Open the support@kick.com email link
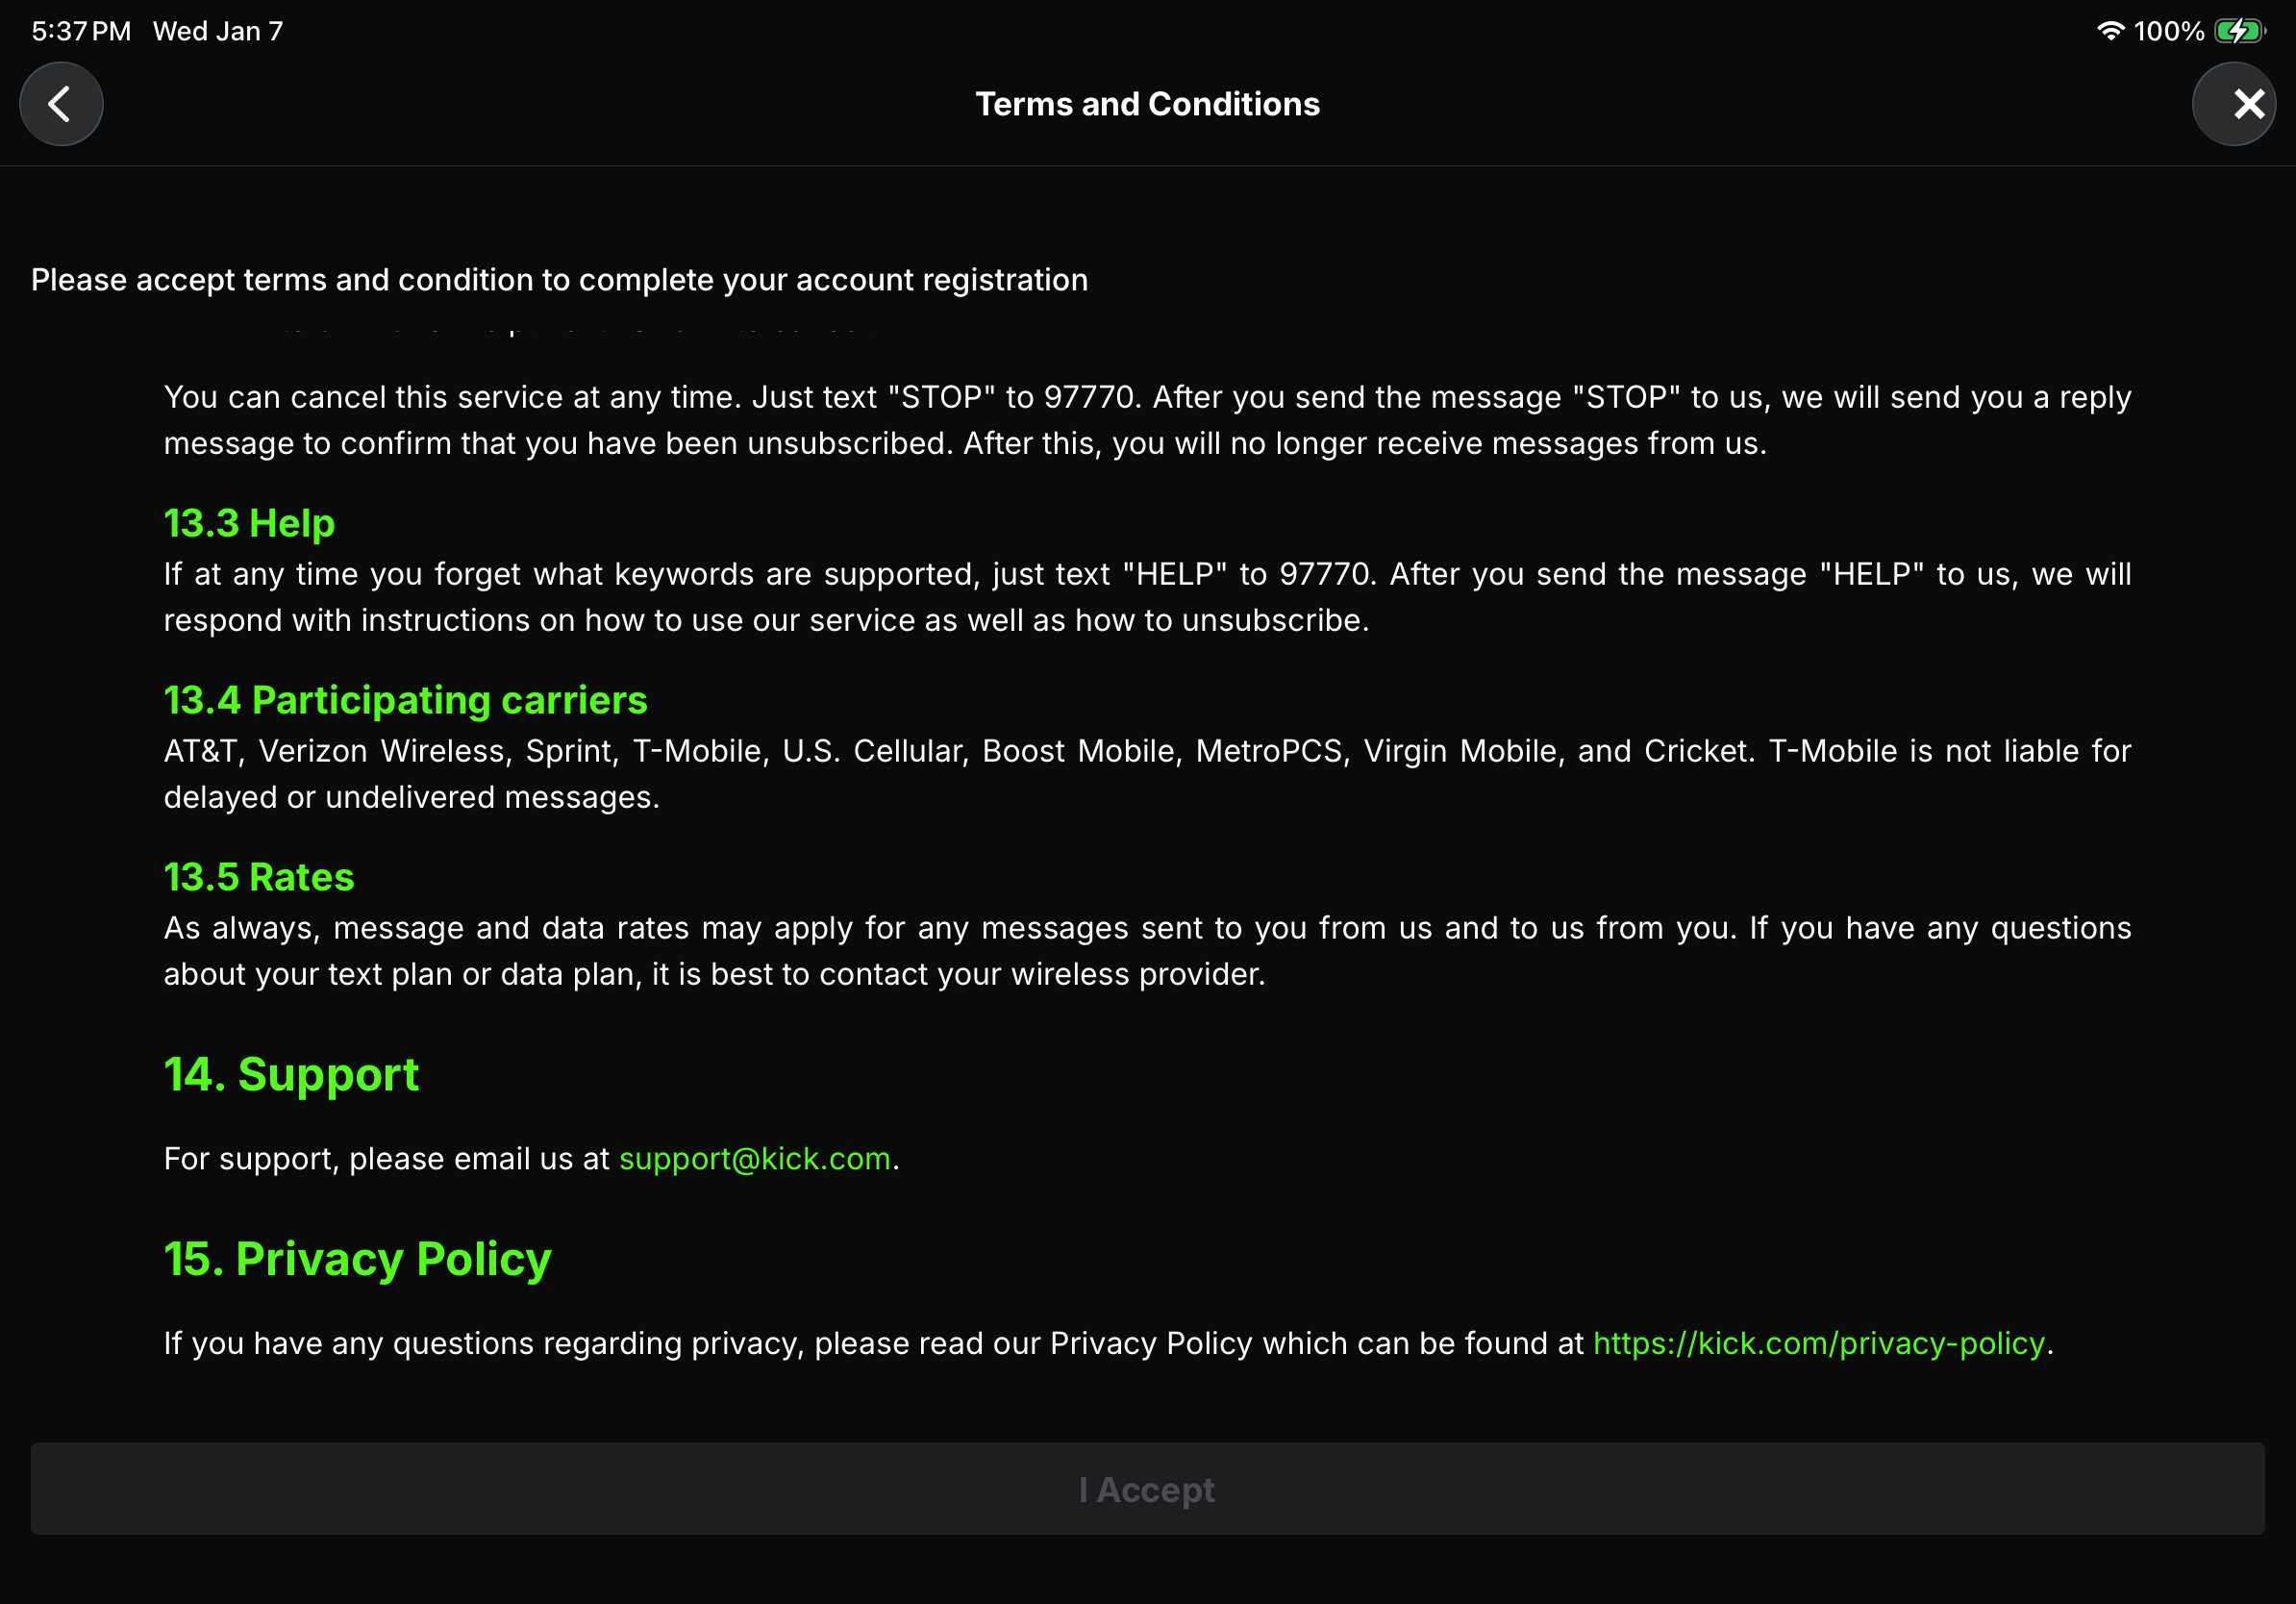The width and height of the screenshot is (2296, 1604). (x=754, y=1159)
